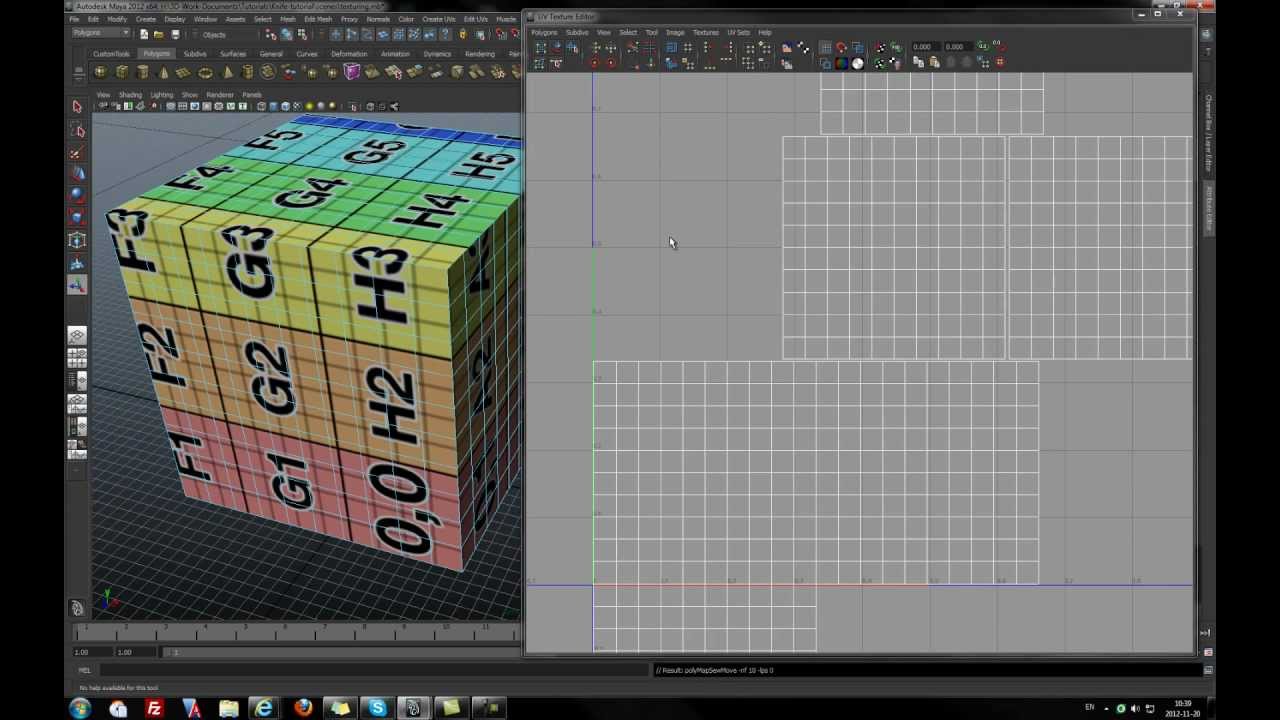Create a polygon torus from the shelf
This screenshot has height=720, width=1280.
[x=206, y=72]
